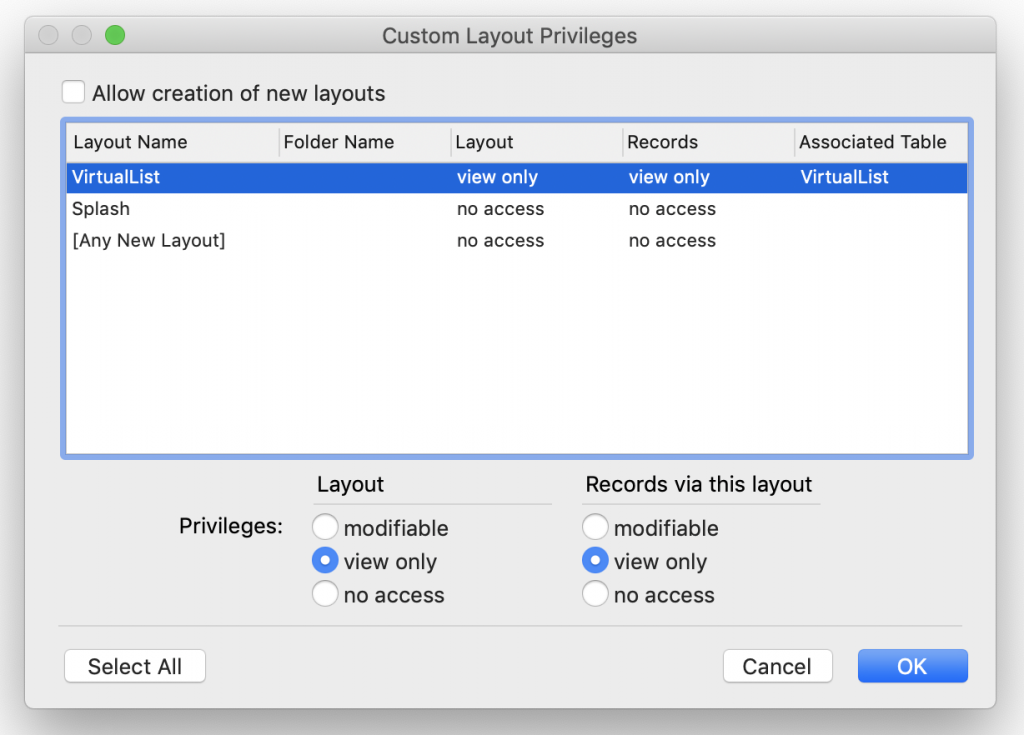
Task: Select the "no access" Layout privilege
Action: tap(325, 594)
